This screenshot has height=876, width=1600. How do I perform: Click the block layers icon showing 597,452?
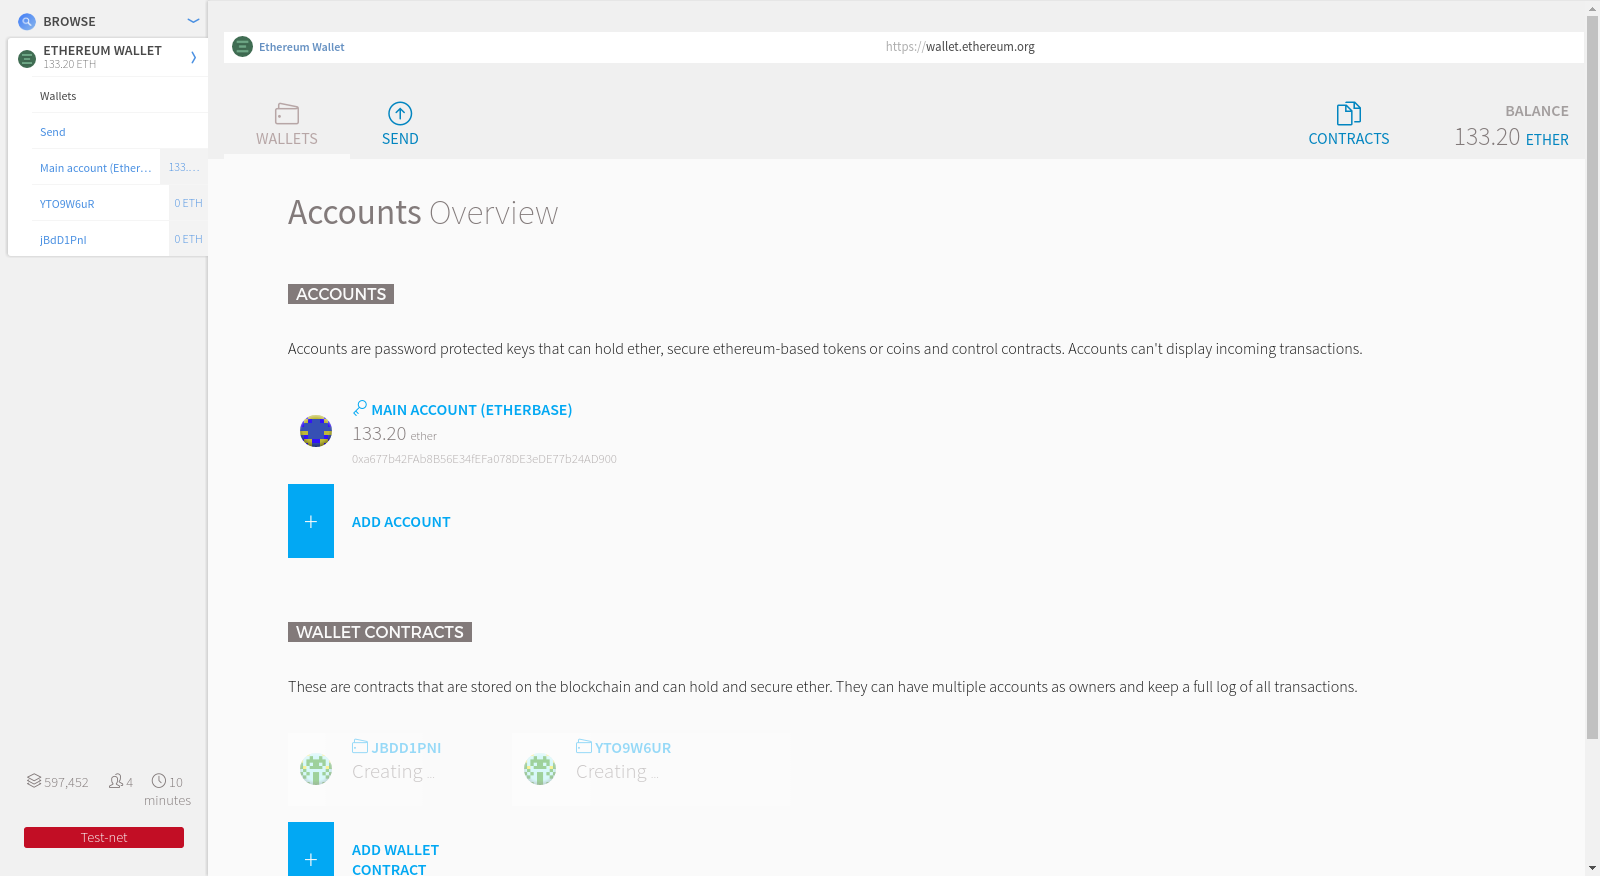tap(34, 781)
